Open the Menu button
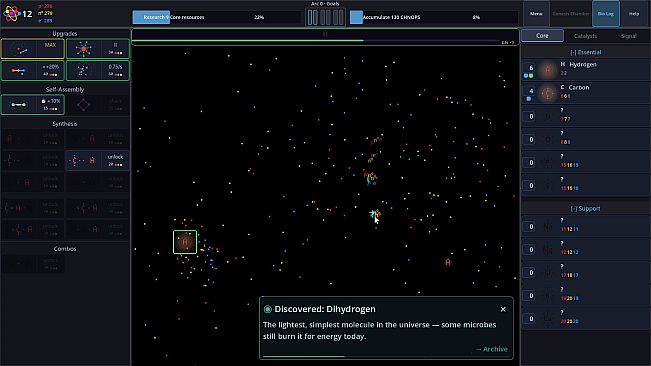Screen dimensions: 651x366 pos(536,14)
